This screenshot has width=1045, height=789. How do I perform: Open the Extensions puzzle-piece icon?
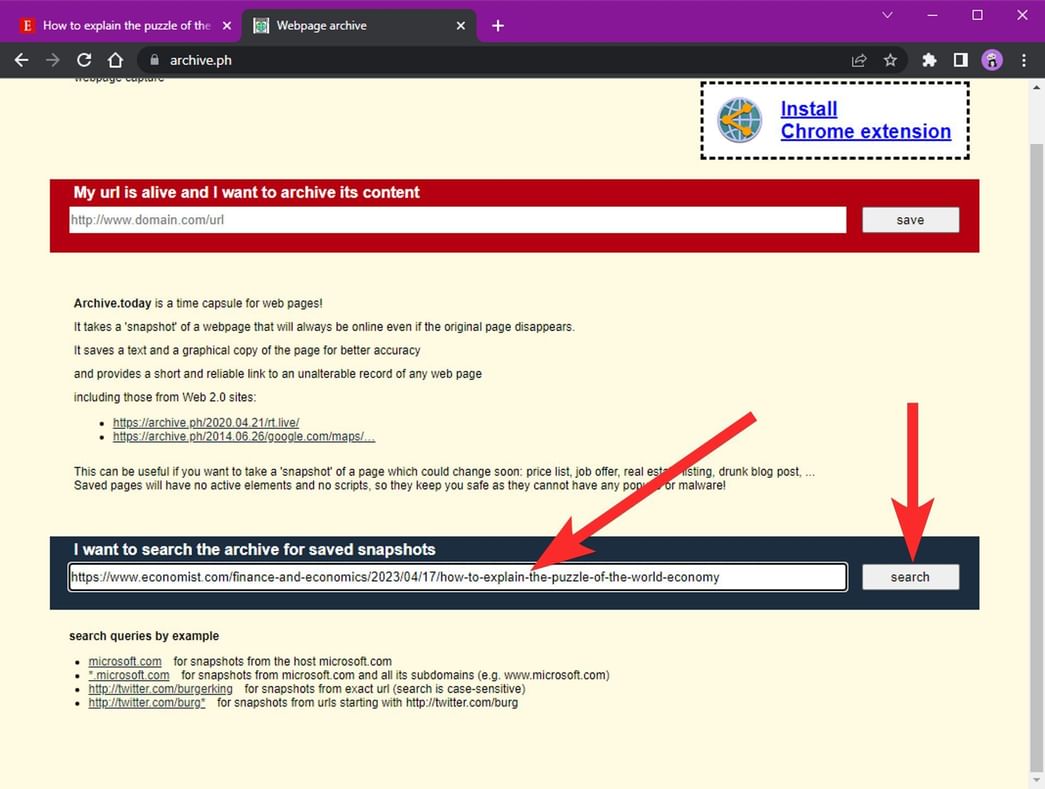(928, 60)
